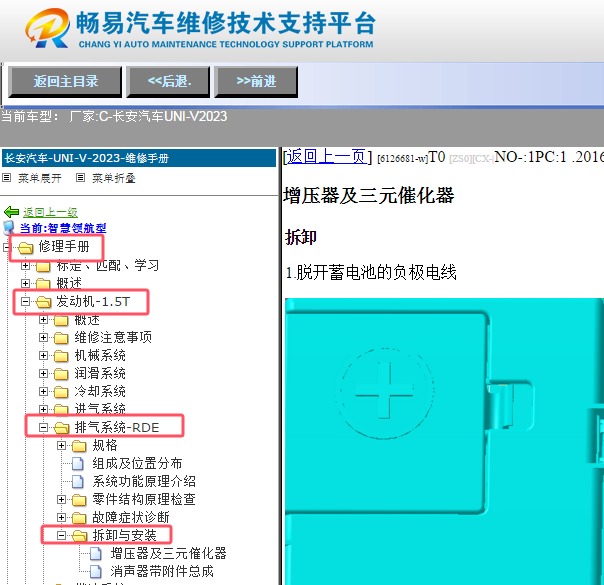Screen dimensions: 604x585
Task: Click the 菜单折叠 list icon
Action: pyautogui.click(x=80, y=178)
